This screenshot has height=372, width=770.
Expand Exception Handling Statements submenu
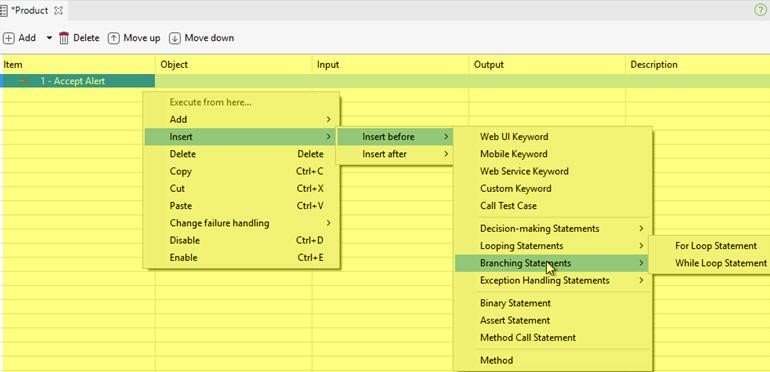coord(552,281)
